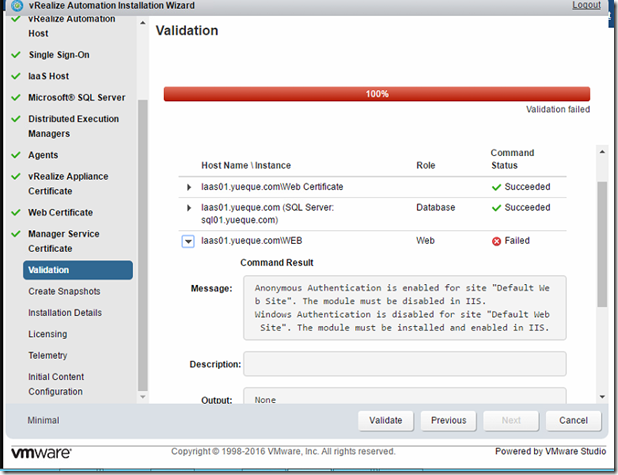
Task: Click the Minimal deployment label
Action: [43, 421]
